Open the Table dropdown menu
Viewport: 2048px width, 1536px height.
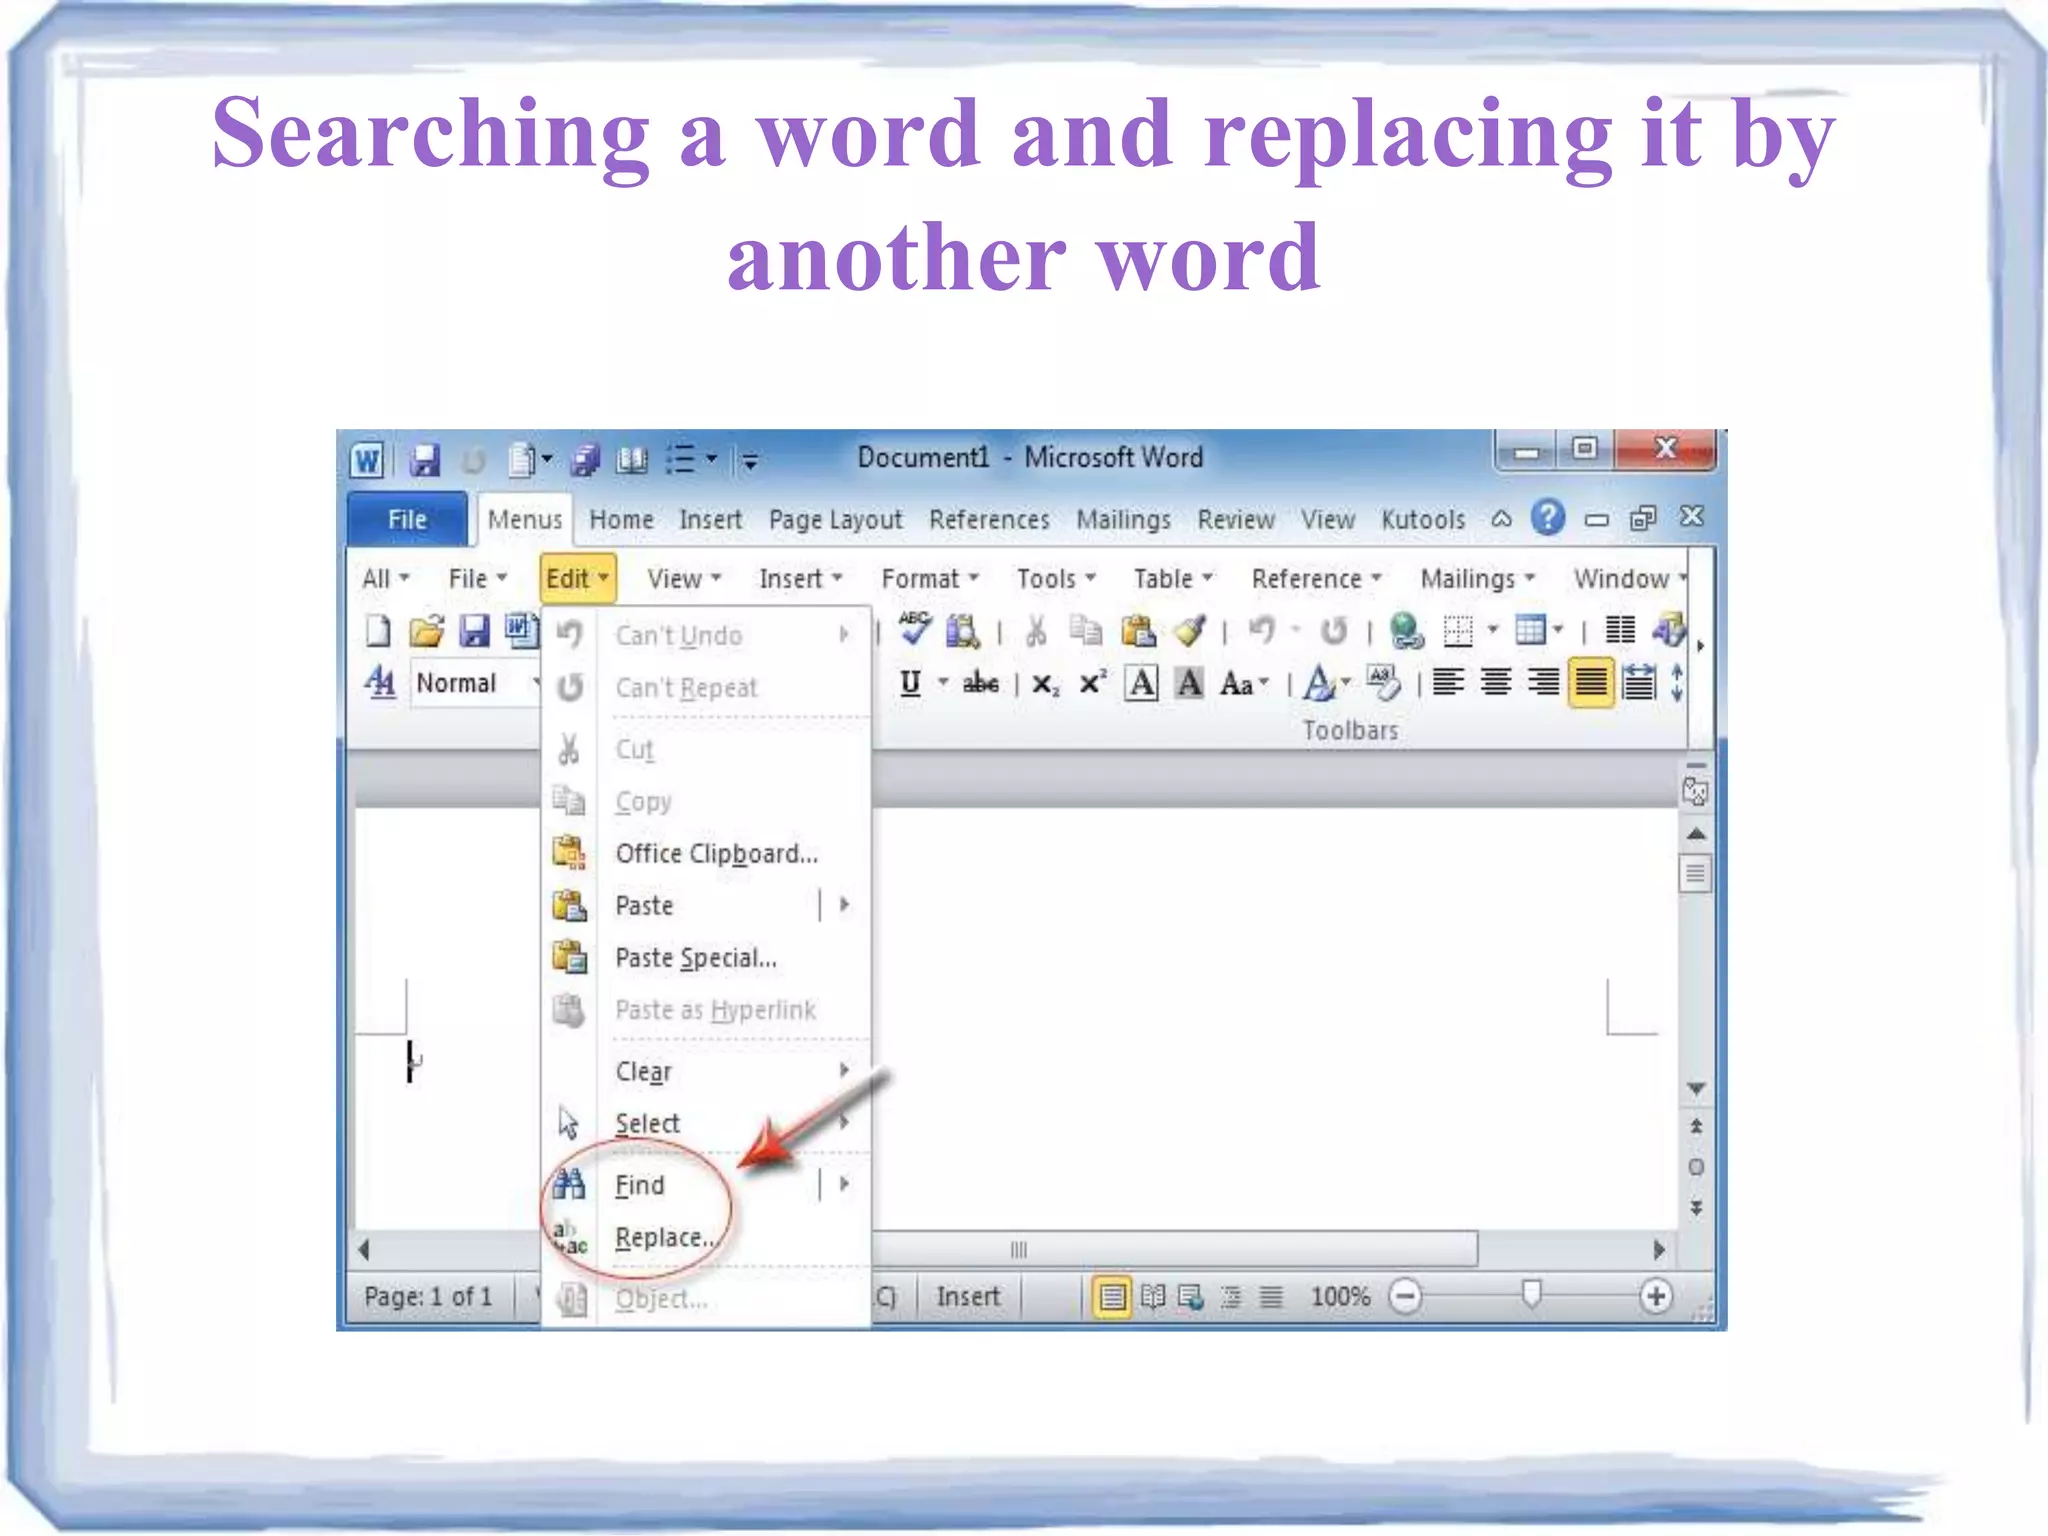(1173, 579)
